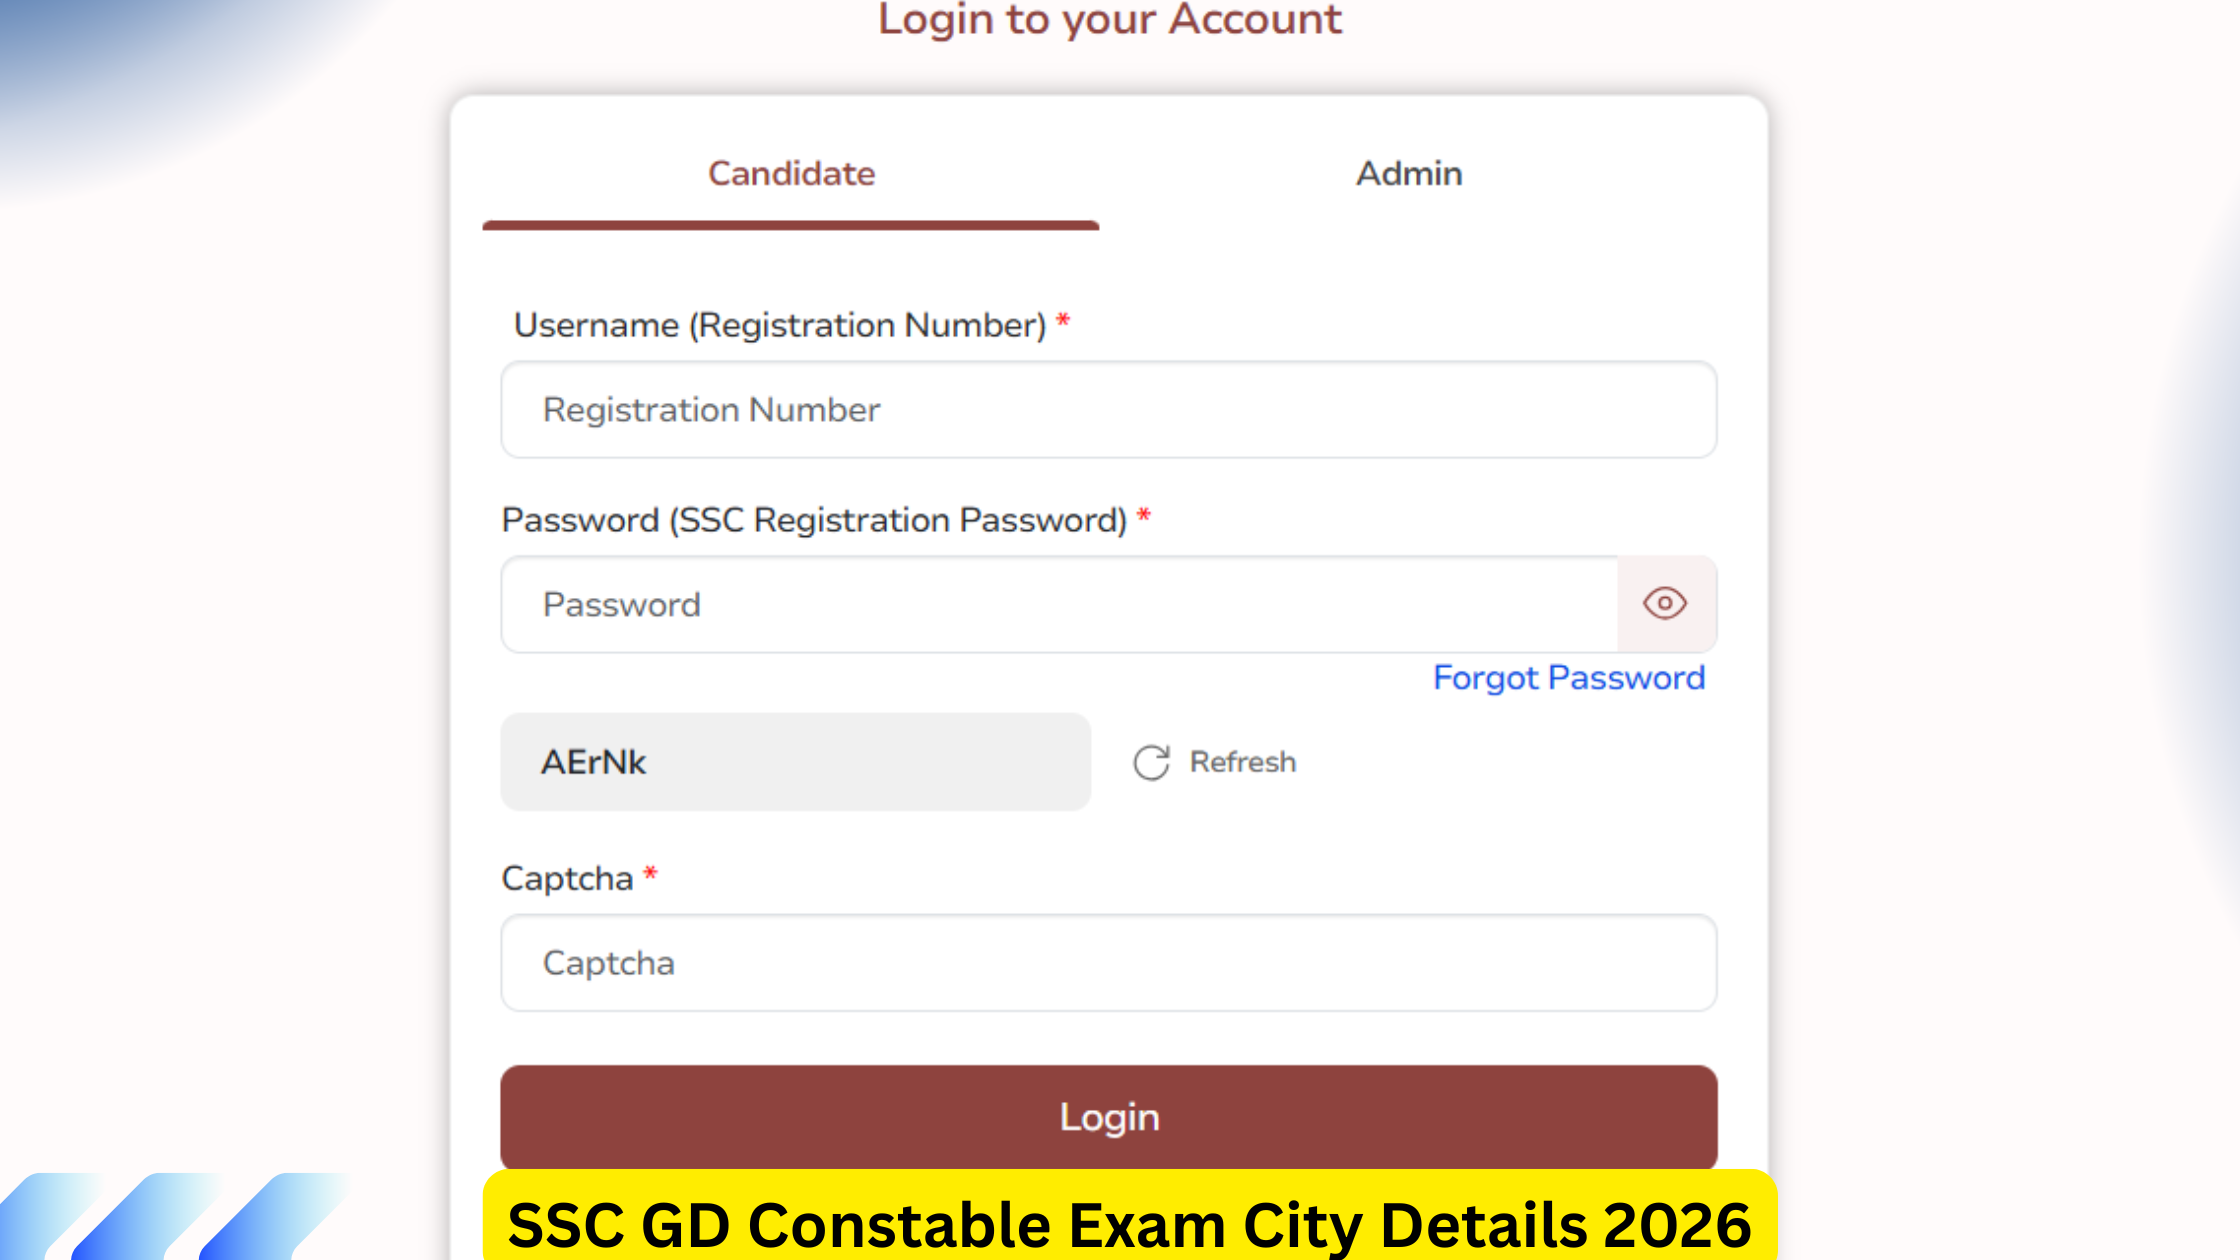2240x1260 pixels.
Task: Click the Login to your Account heading
Action: pos(1108,20)
